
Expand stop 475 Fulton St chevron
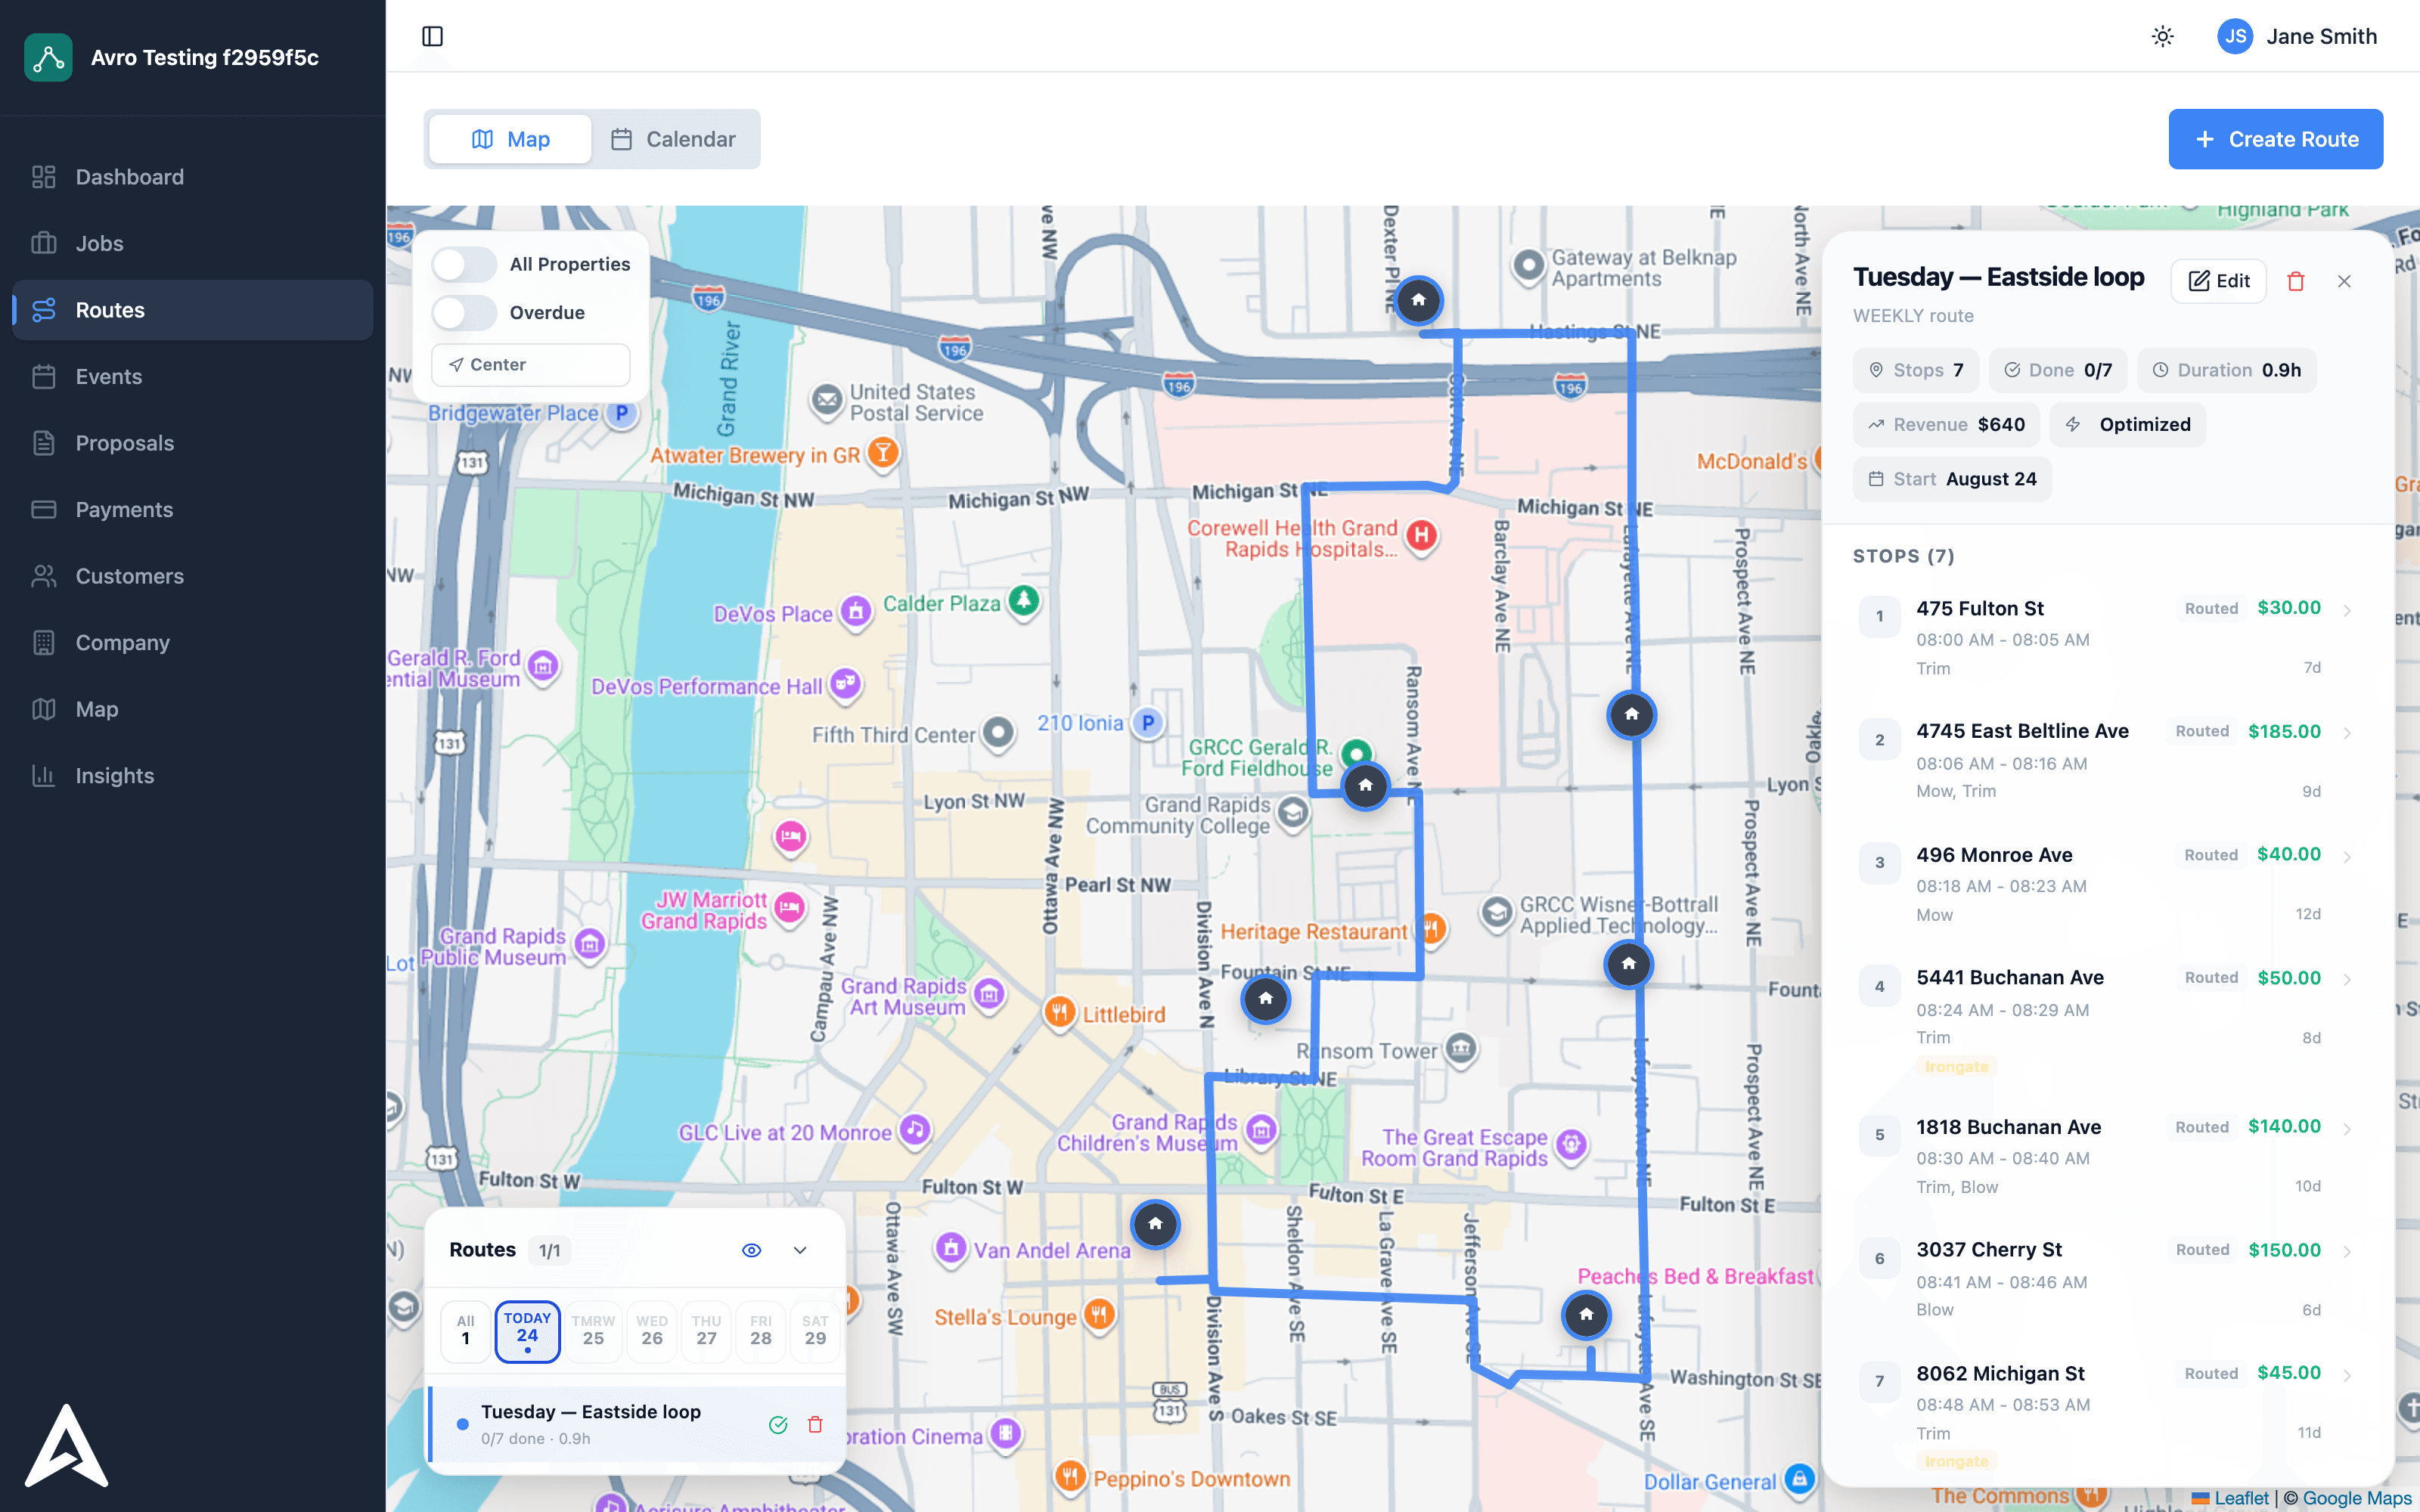[x=2347, y=610]
